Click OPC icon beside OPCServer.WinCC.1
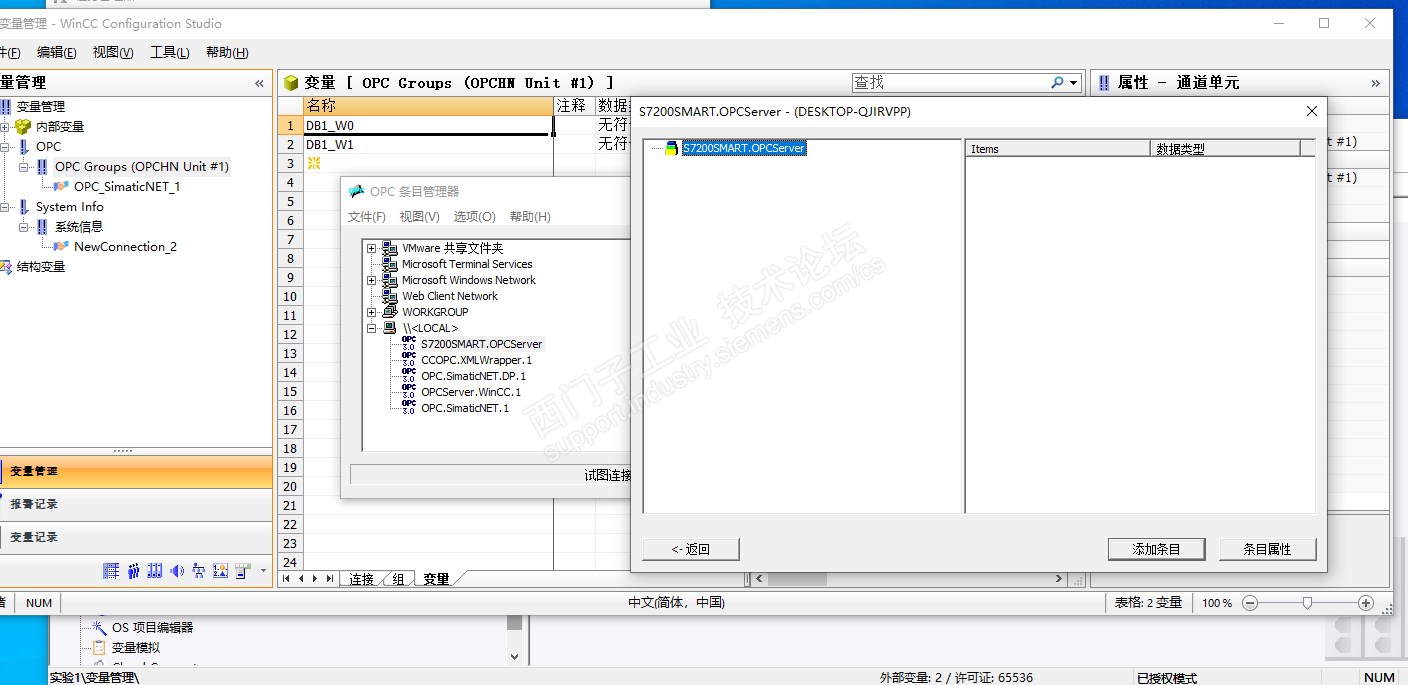The height and width of the screenshot is (685, 1408). coord(409,392)
